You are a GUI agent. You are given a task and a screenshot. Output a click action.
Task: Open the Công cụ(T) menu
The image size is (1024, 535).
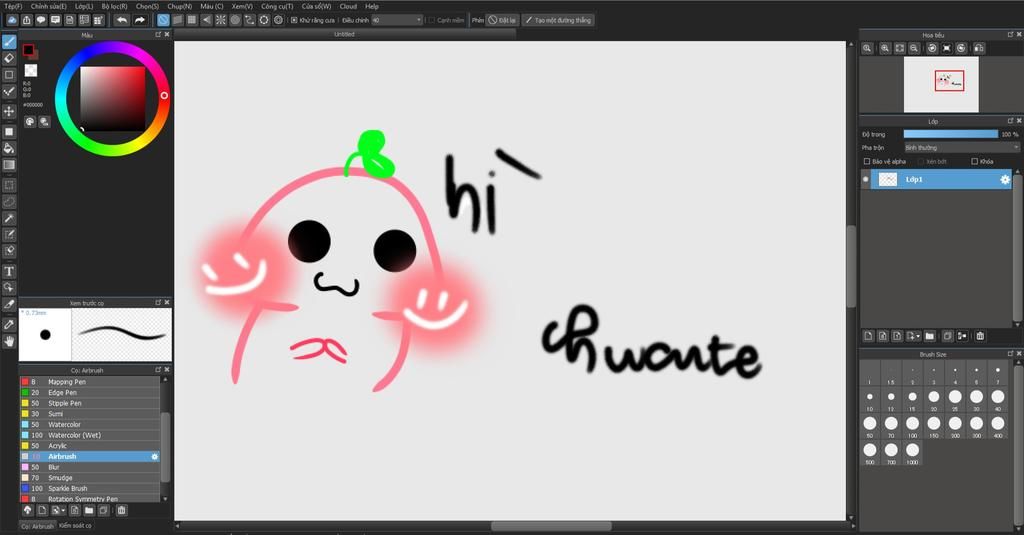point(277,6)
